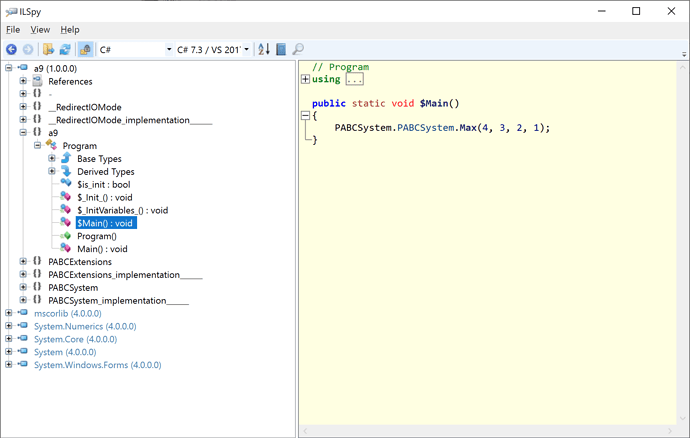Reload assemblies with refresh icon
690x438 pixels.
pyautogui.click(x=65, y=49)
